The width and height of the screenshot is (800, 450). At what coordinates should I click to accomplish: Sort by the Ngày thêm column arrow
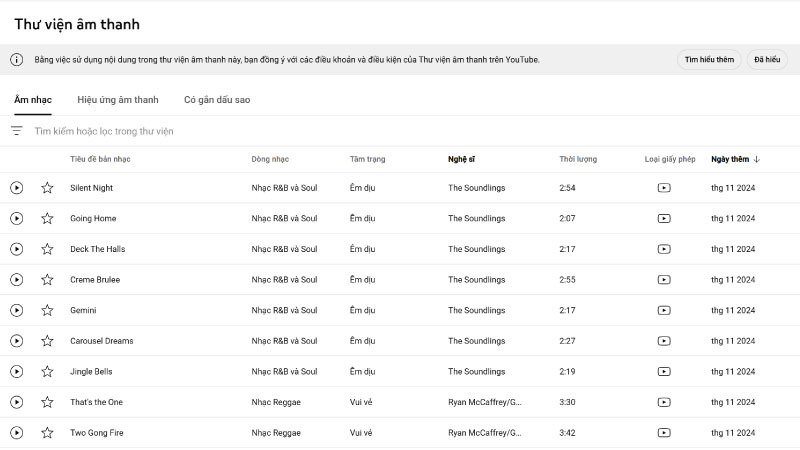click(757, 159)
